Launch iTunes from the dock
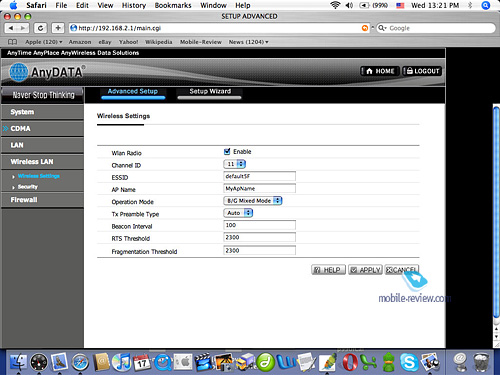Image resolution: width=500 pixels, height=375 pixels. (x=121, y=362)
